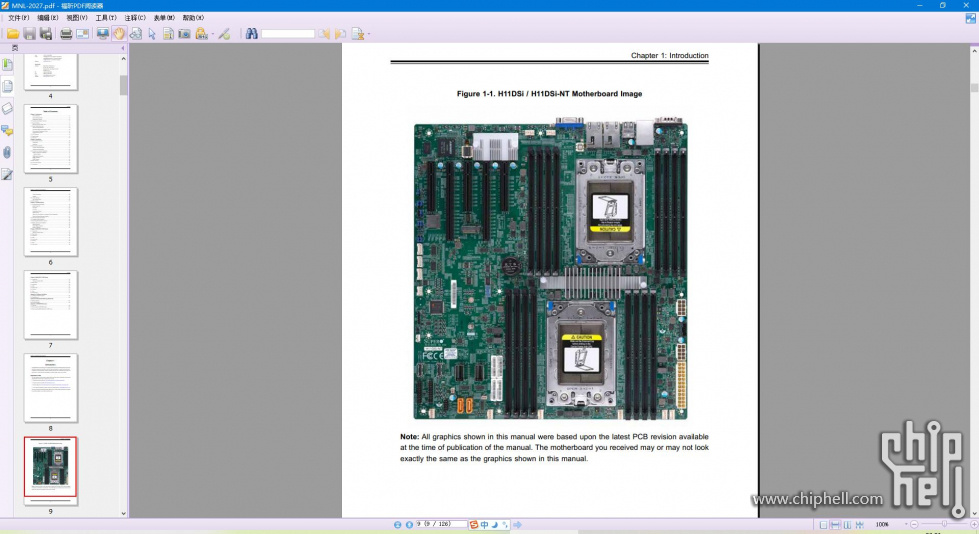Open the advanced search document icon

click(358, 34)
